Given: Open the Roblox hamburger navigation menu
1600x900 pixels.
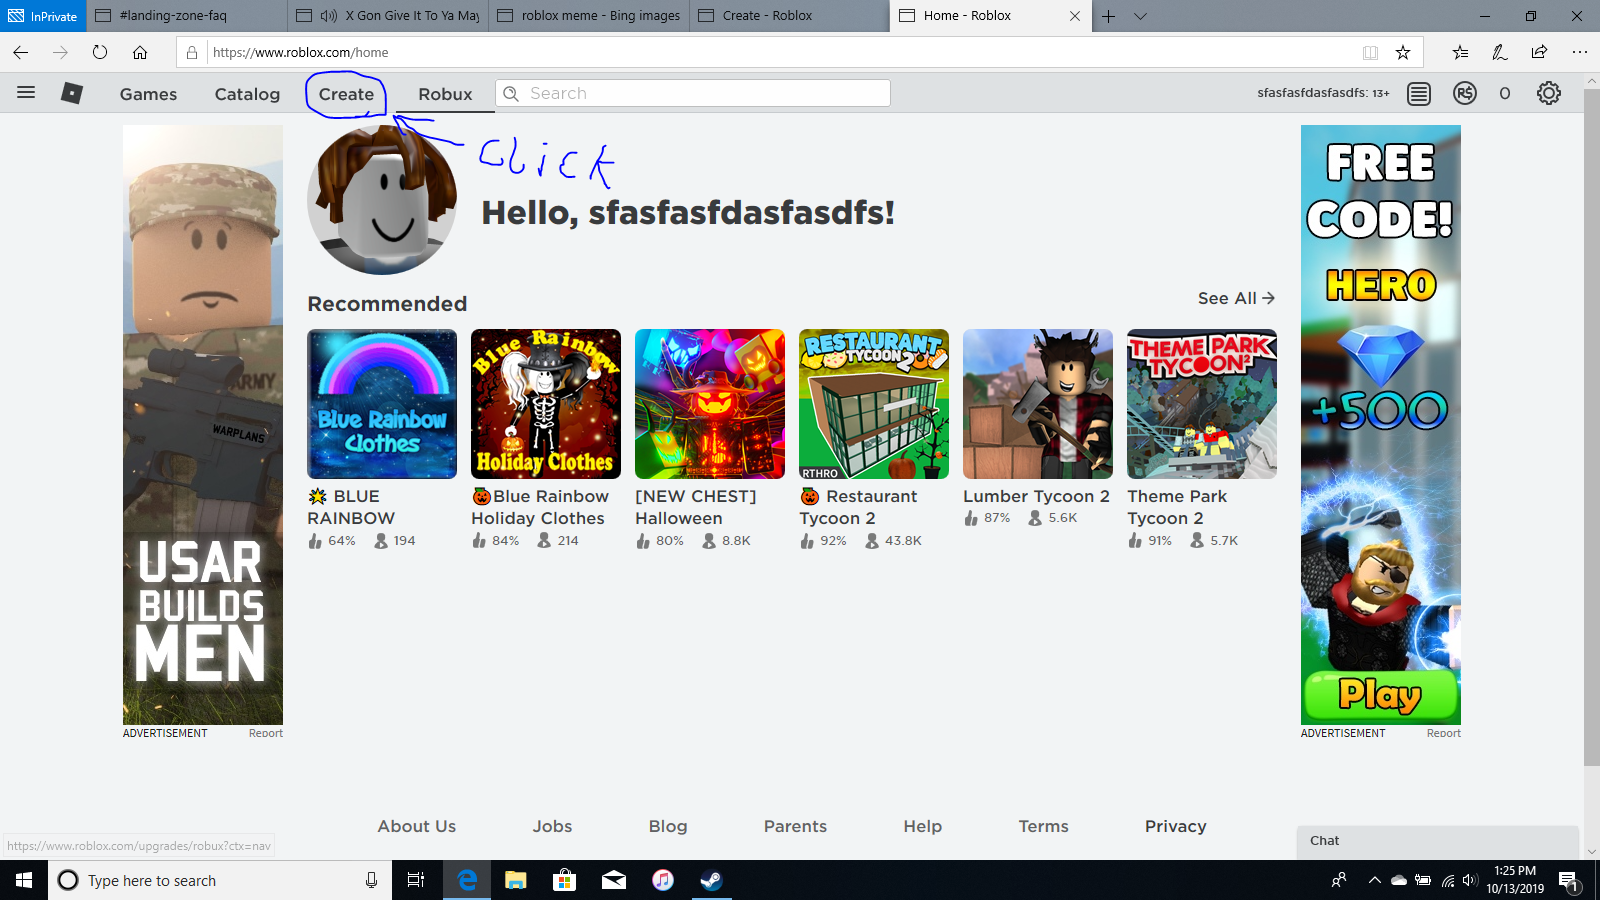Looking at the screenshot, I should [x=26, y=93].
